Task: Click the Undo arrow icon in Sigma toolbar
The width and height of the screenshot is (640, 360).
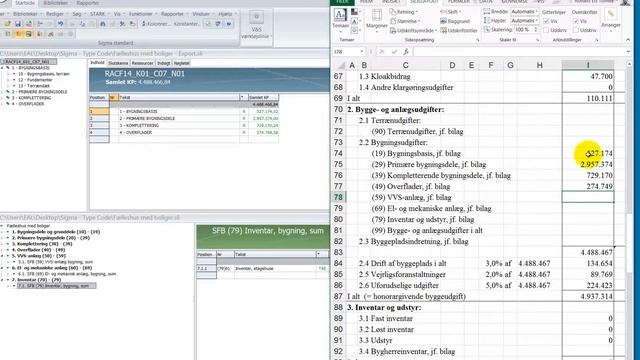Action: 60,24
